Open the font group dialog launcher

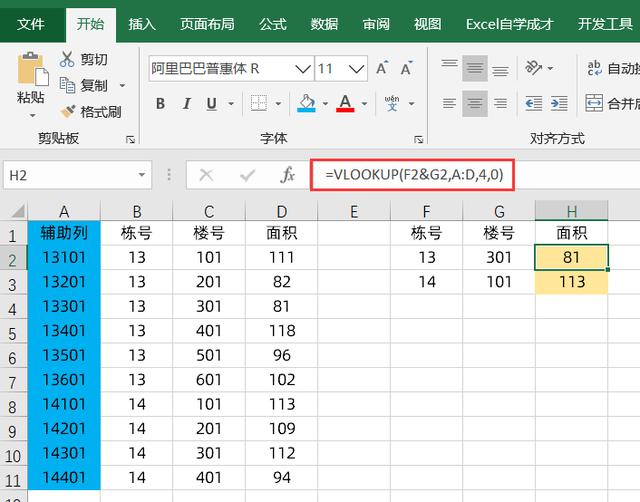point(418,140)
